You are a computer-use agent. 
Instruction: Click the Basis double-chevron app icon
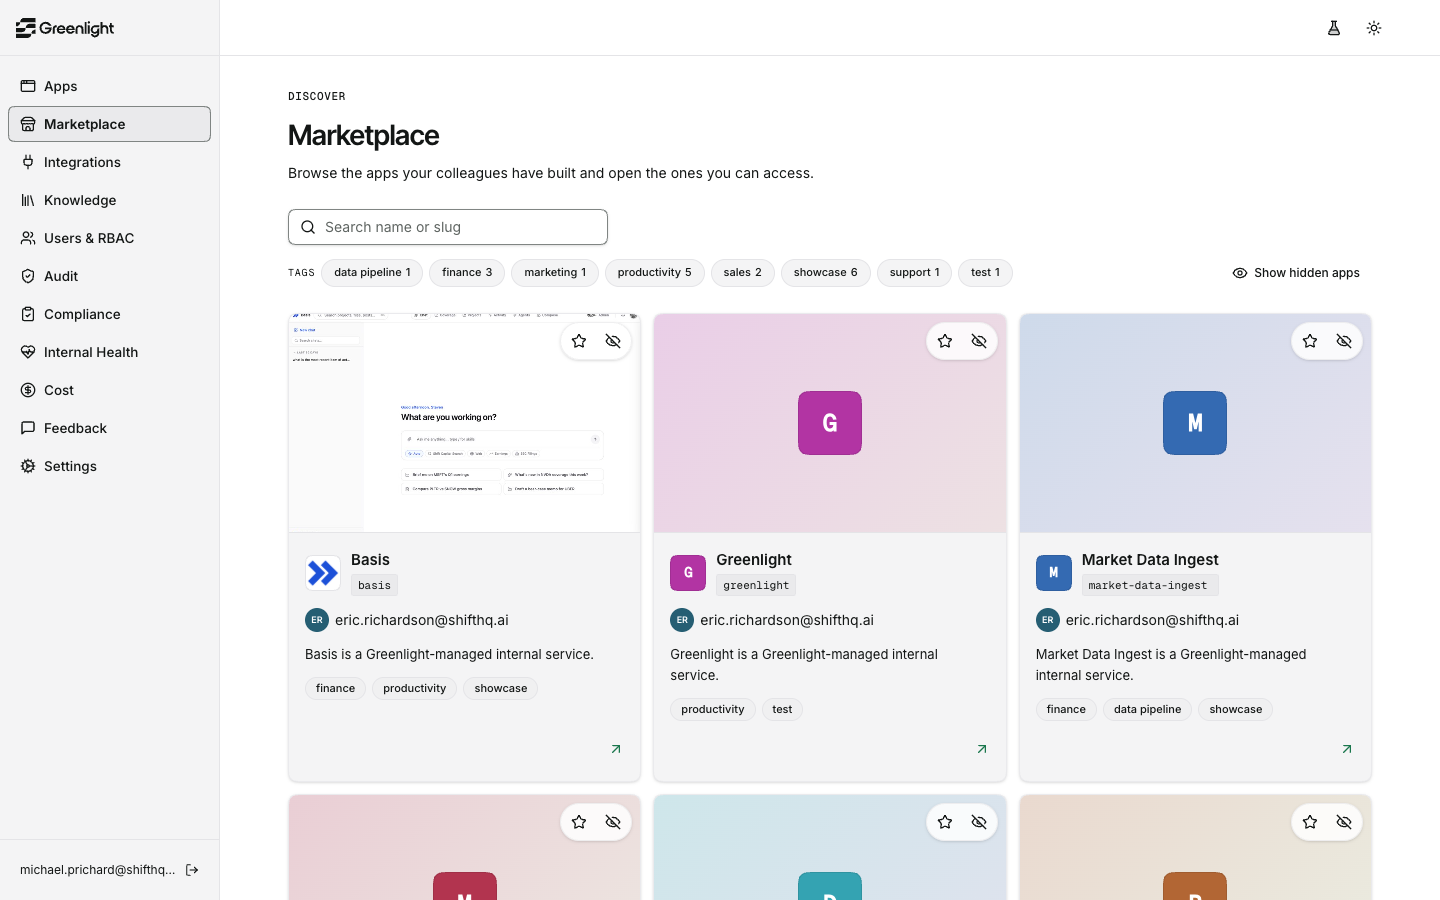pyautogui.click(x=323, y=573)
